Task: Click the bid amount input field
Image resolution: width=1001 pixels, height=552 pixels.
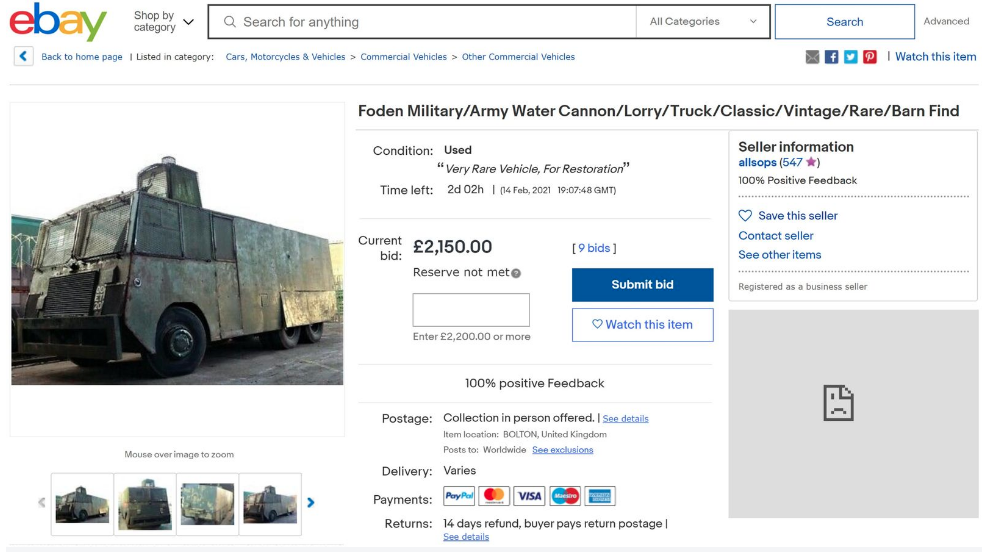Action: tap(471, 310)
